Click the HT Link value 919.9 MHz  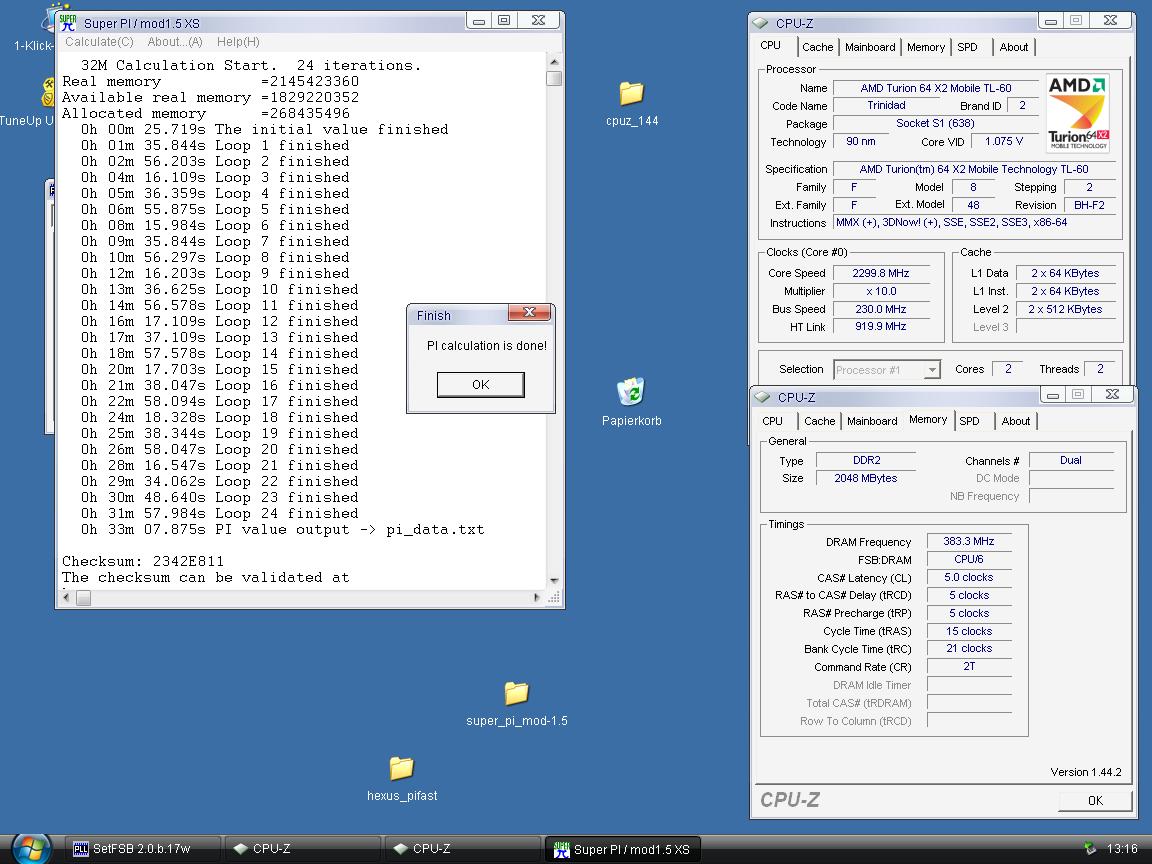(882, 327)
